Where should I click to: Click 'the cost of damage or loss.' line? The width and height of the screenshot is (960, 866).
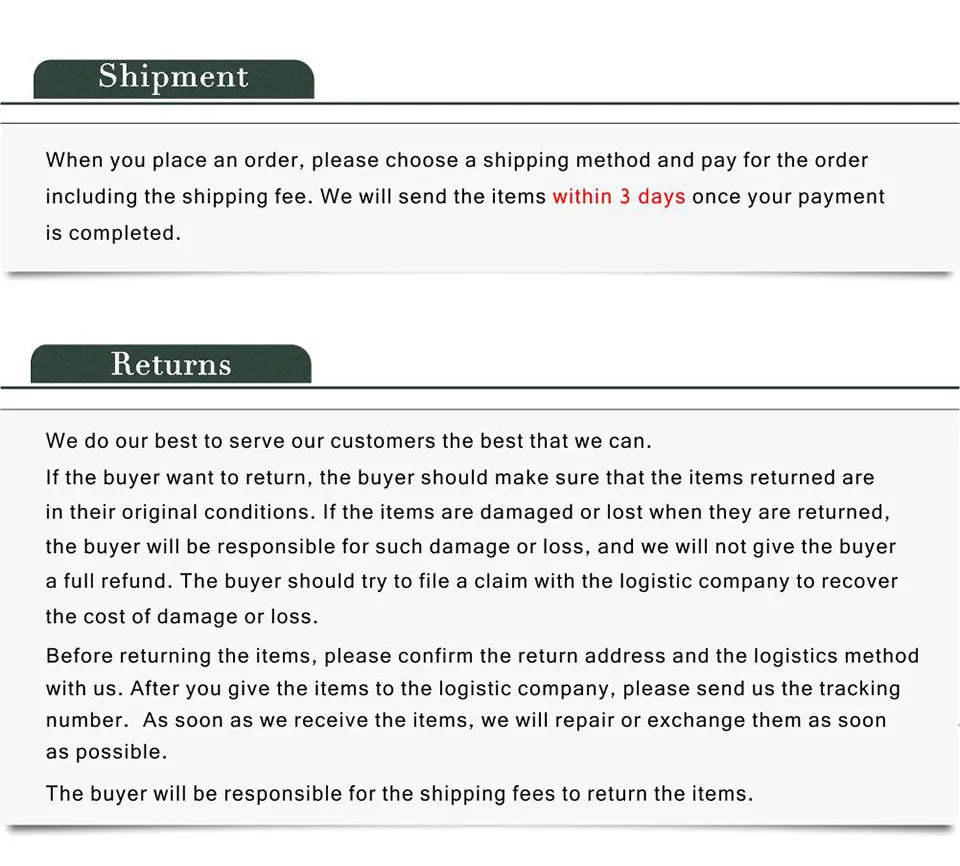181,617
